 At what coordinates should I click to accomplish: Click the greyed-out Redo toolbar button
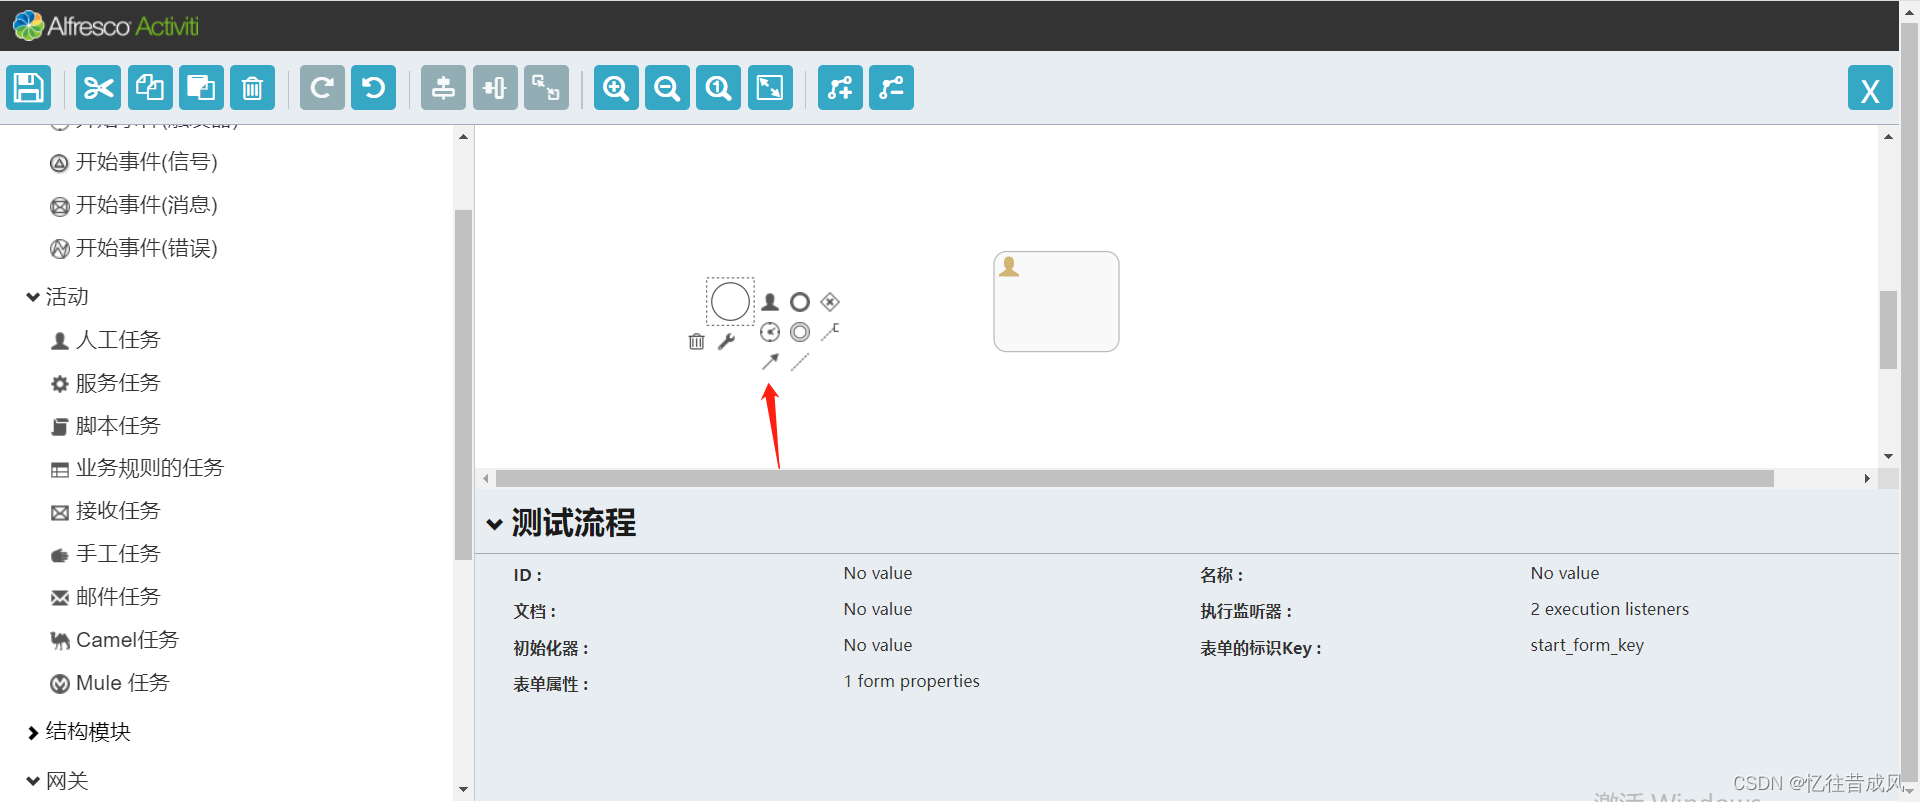coord(322,88)
